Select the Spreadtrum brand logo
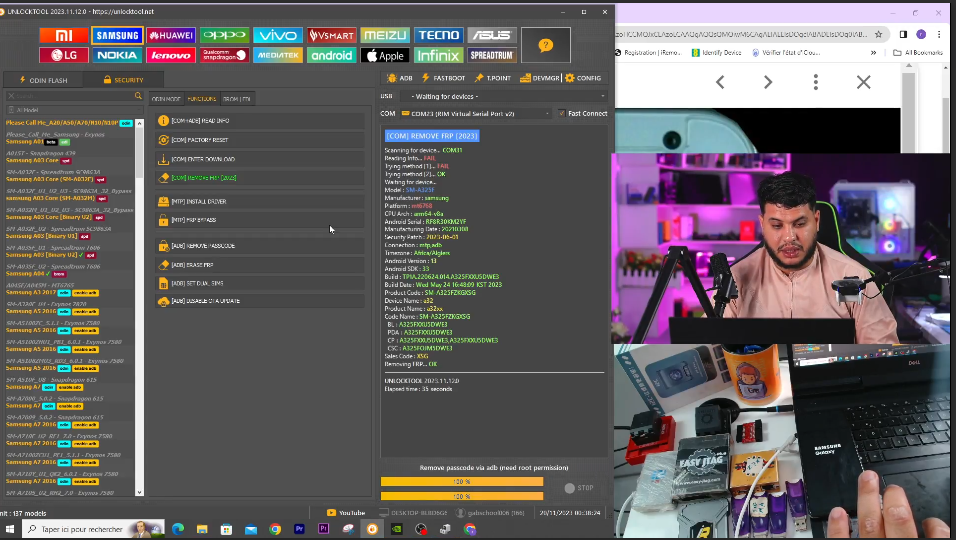Viewport: 956px width, 540px height. click(x=492, y=55)
